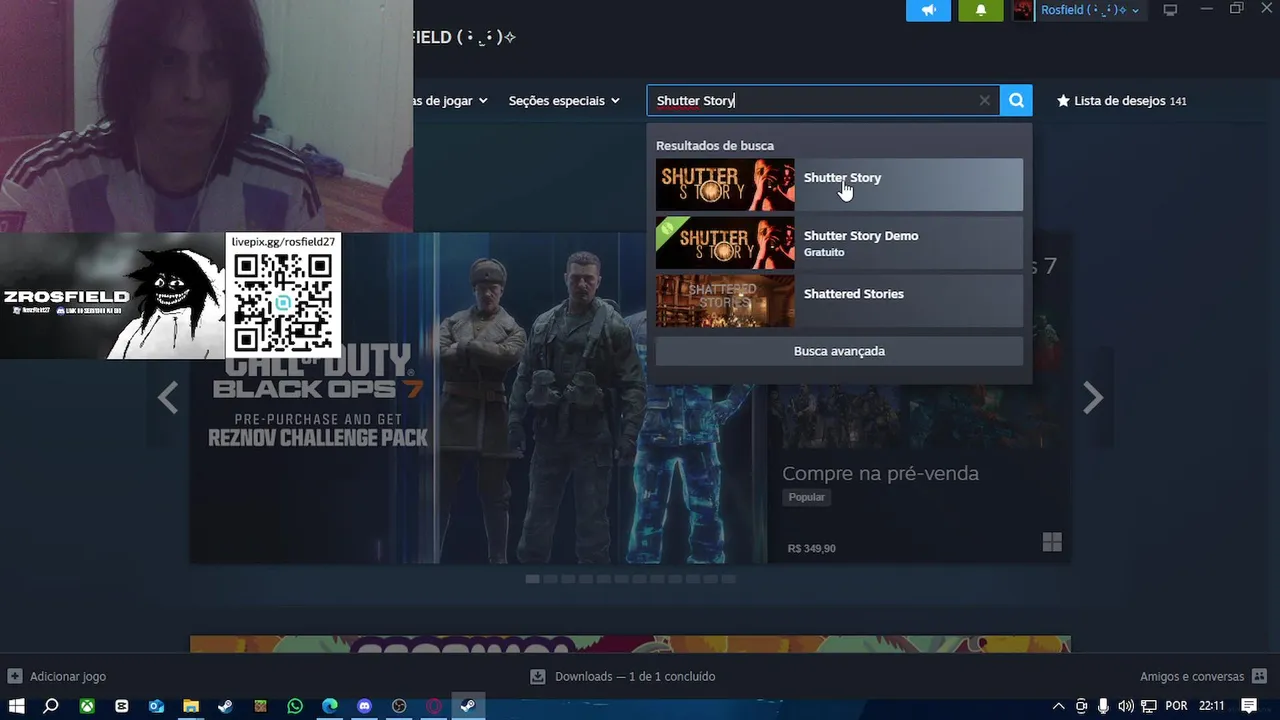Click the Shutter Story Demo thumbnail
1280x720 pixels.
pyautogui.click(x=725, y=243)
